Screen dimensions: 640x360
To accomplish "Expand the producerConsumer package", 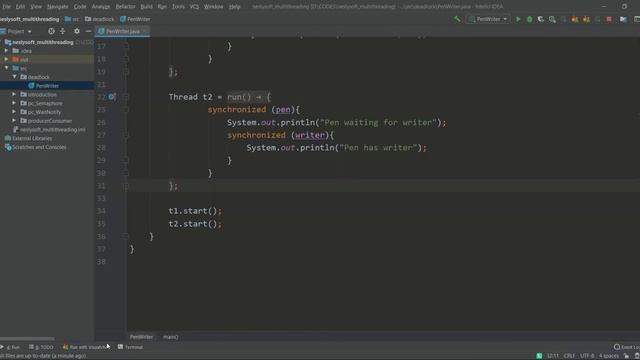I will [14, 120].
